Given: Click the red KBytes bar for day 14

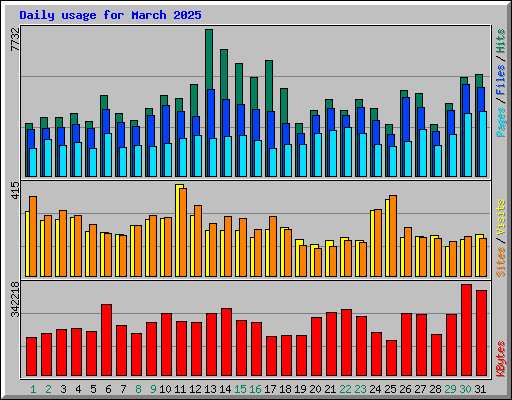Looking at the screenshot, I should click(226, 342).
